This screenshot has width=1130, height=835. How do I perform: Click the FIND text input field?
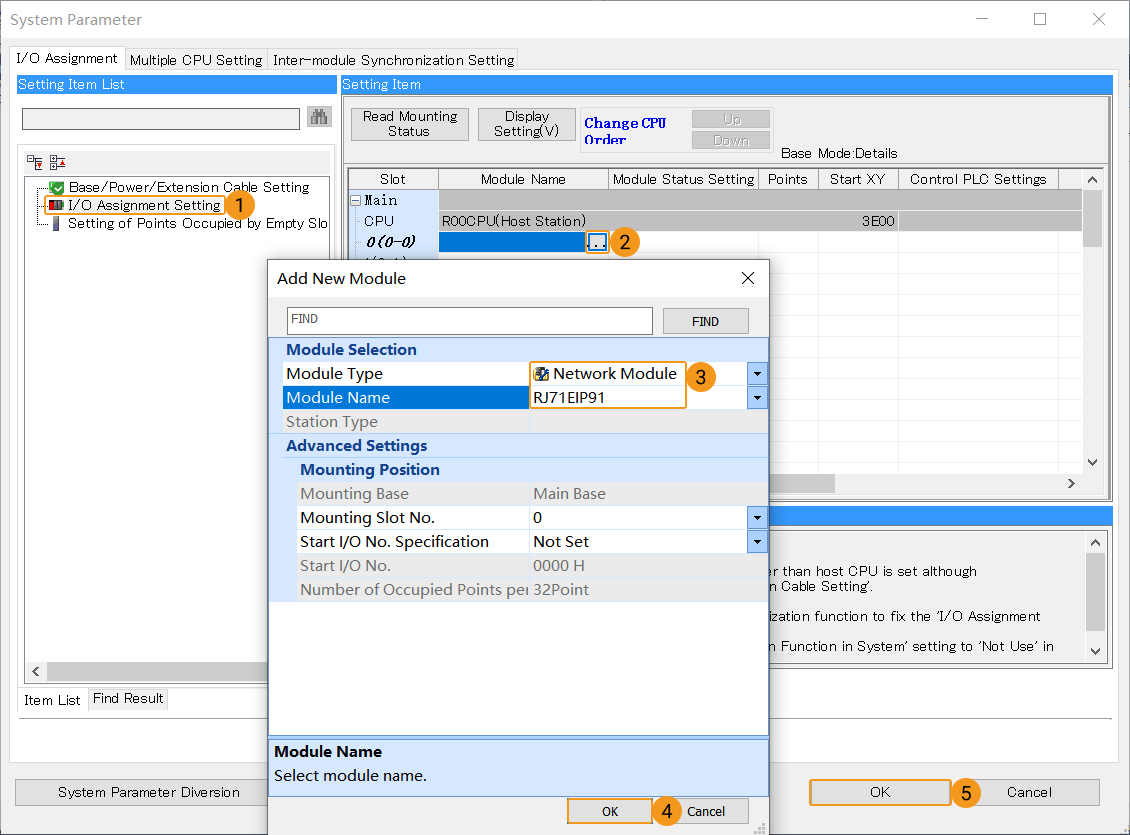click(x=469, y=320)
